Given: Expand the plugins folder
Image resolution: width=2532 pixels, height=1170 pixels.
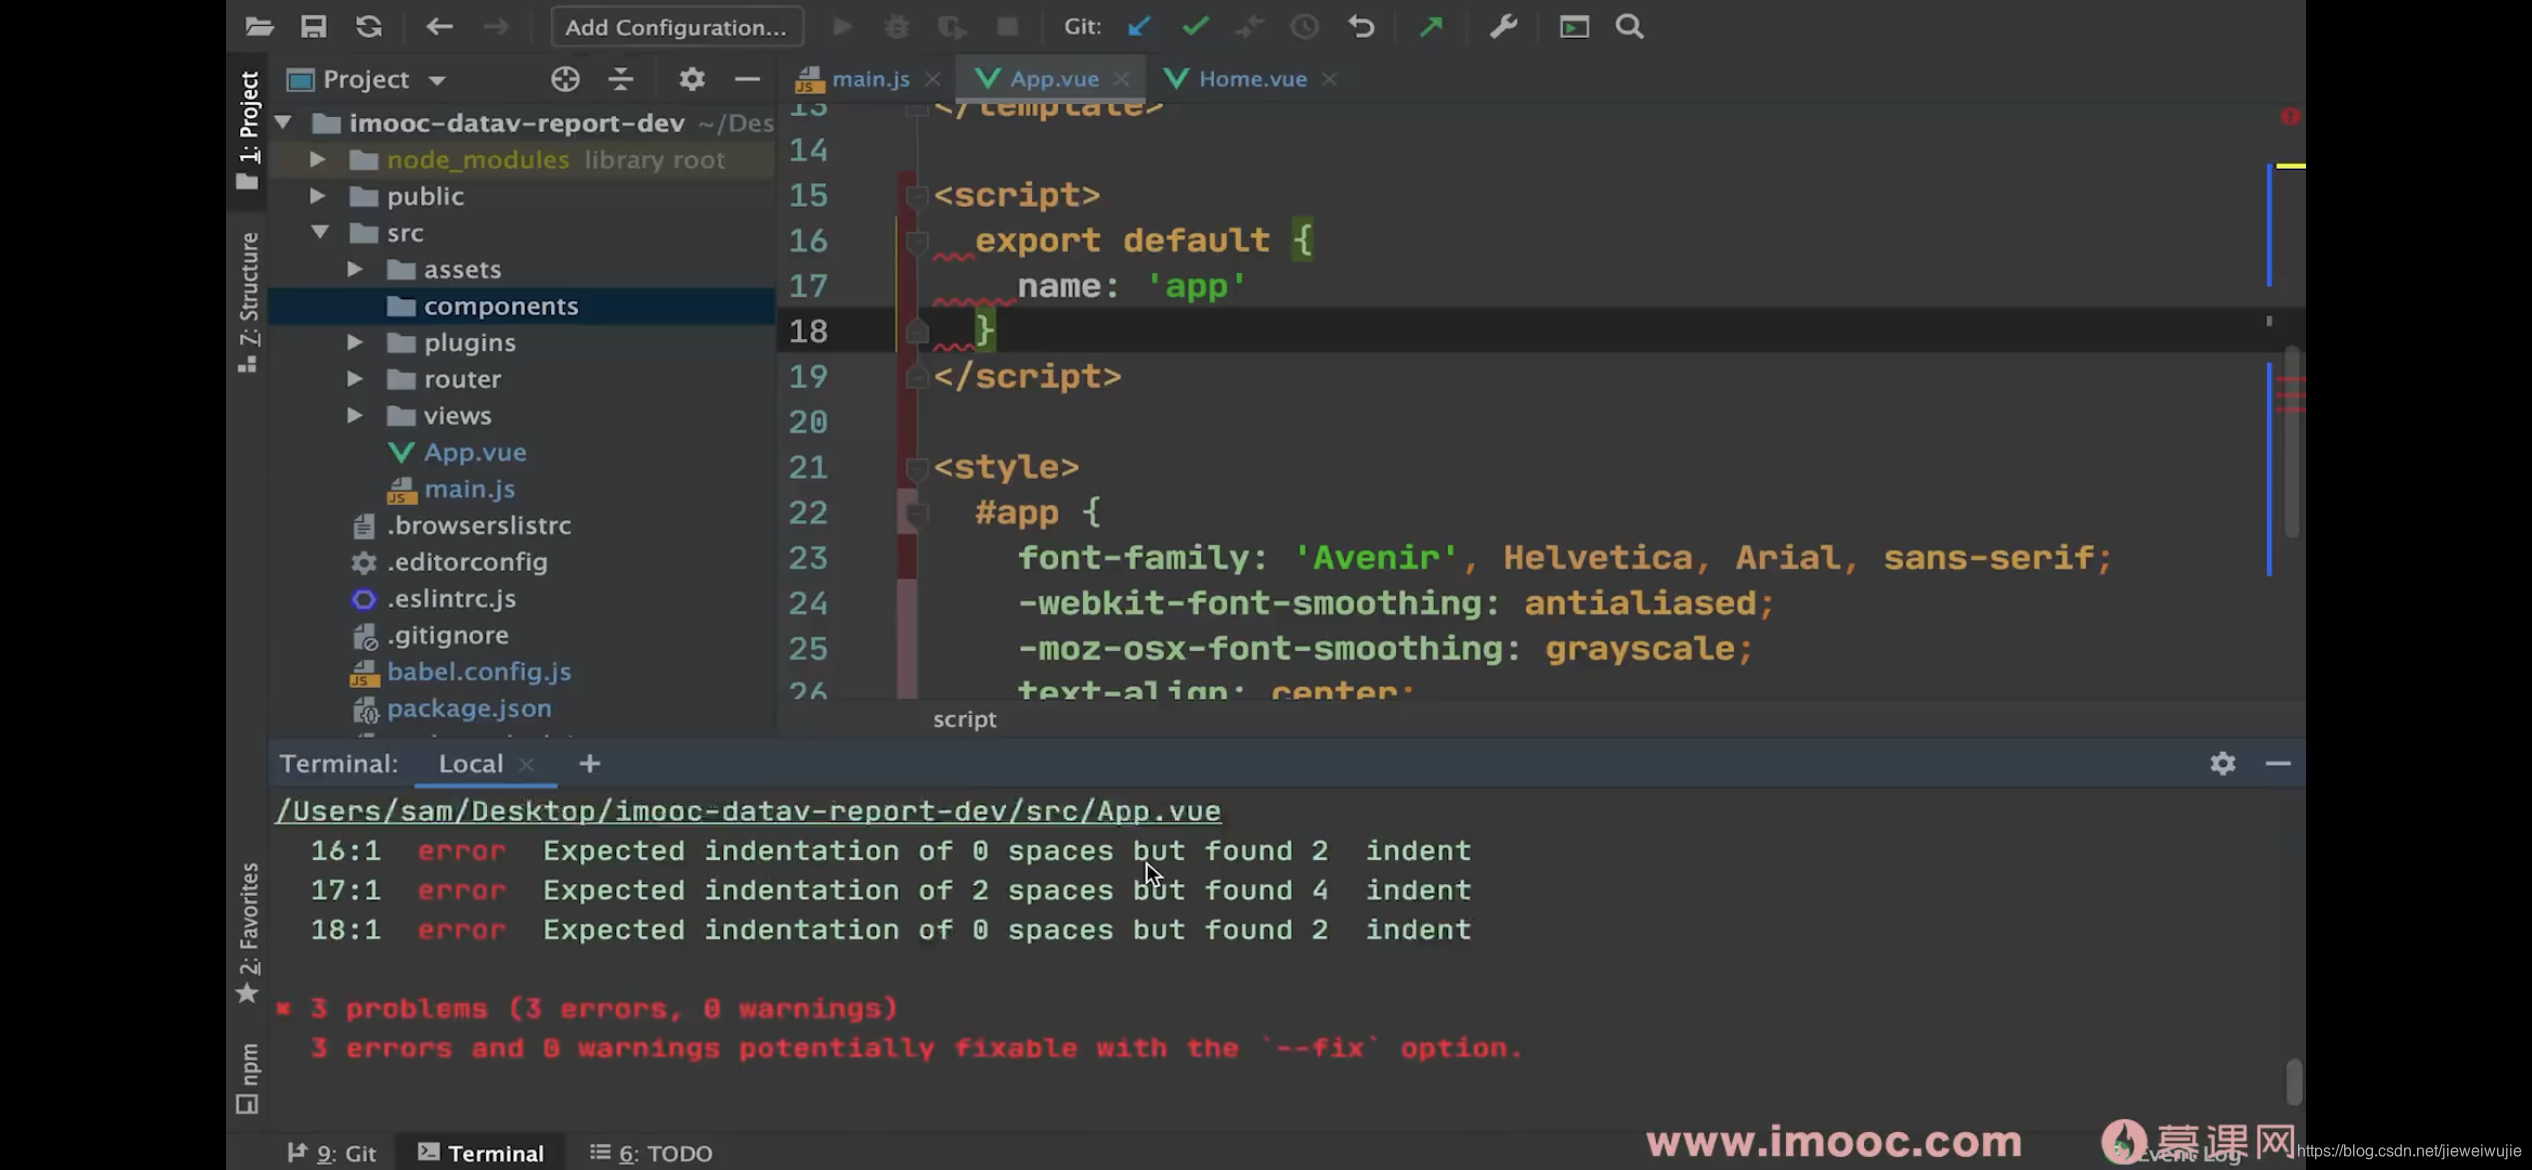Looking at the screenshot, I should pos(355,342).
